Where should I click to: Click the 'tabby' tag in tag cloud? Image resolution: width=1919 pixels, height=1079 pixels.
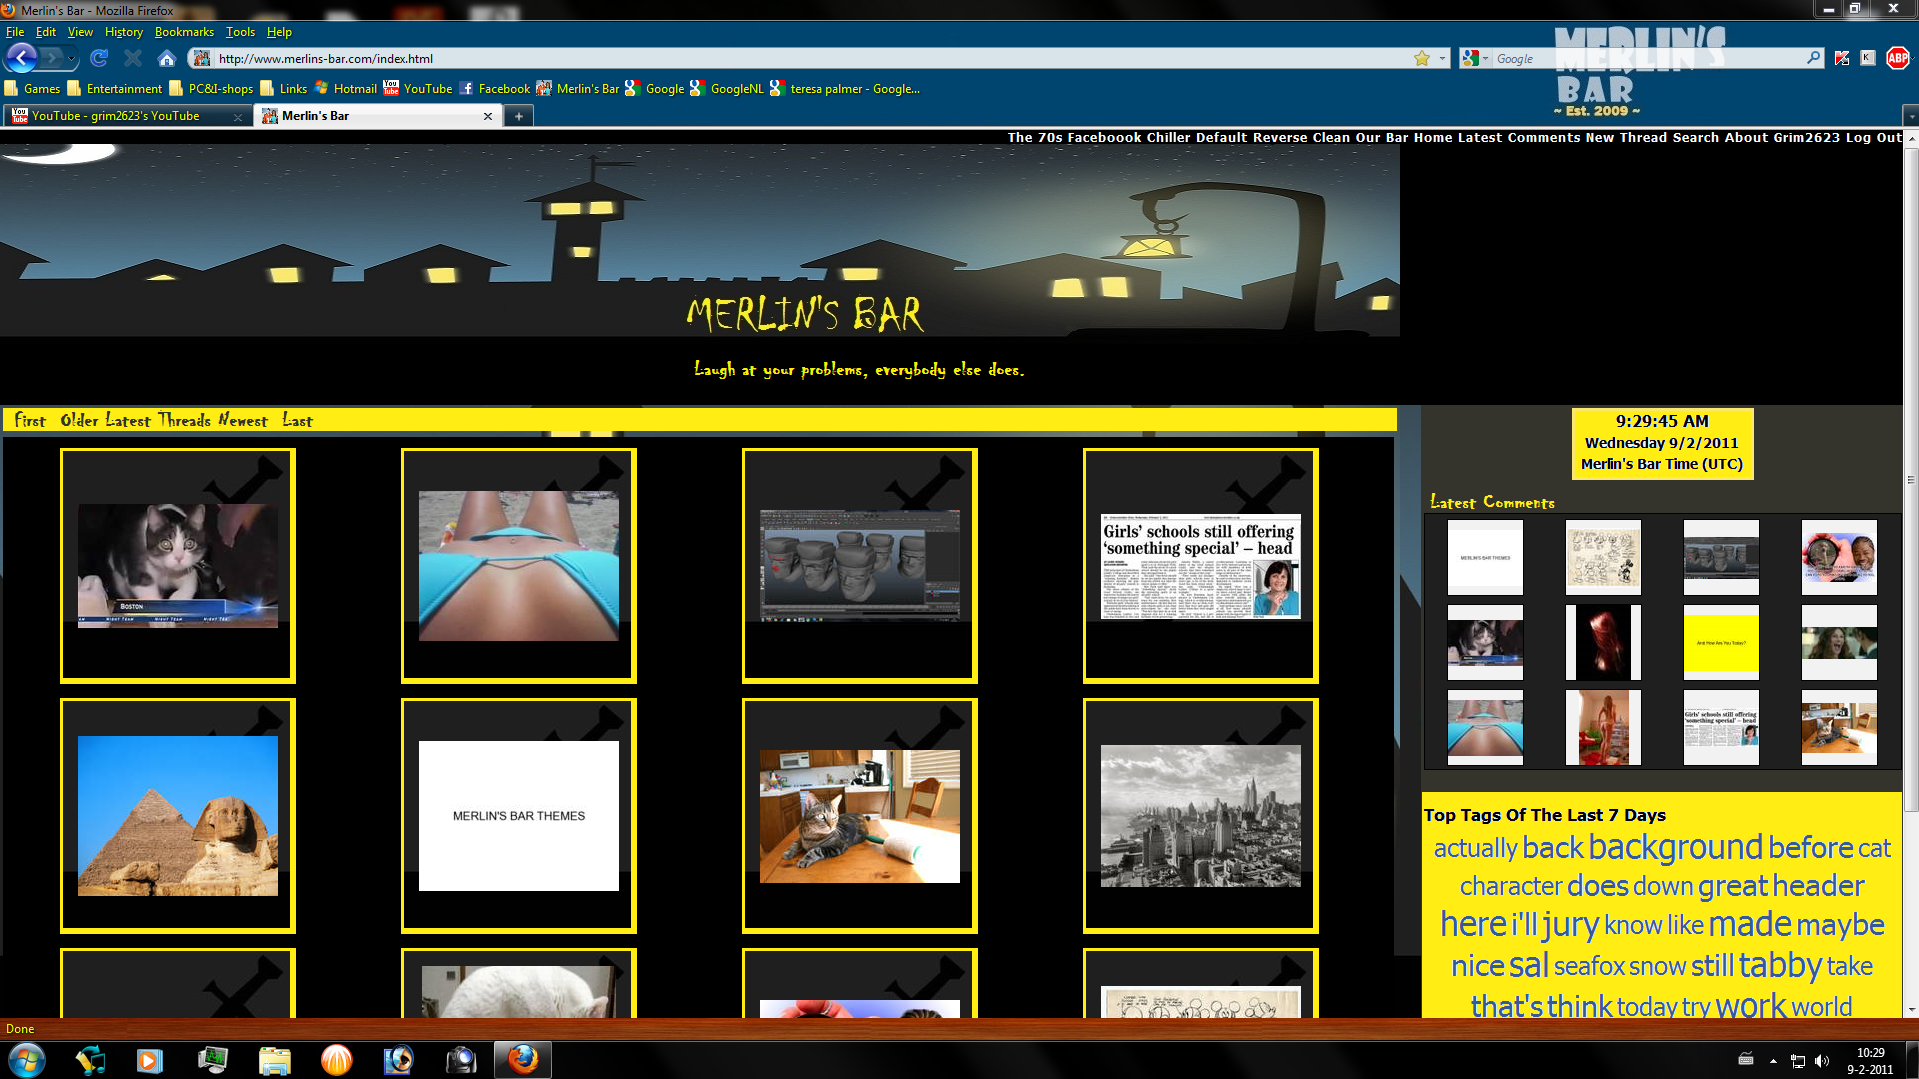click(x=1780, y=965)
